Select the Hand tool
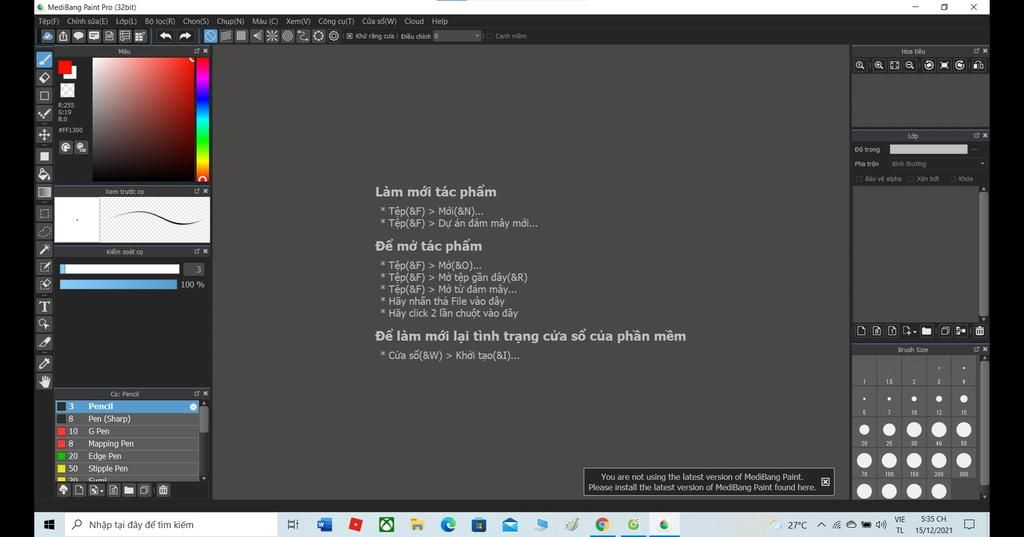 pos(44,382)
